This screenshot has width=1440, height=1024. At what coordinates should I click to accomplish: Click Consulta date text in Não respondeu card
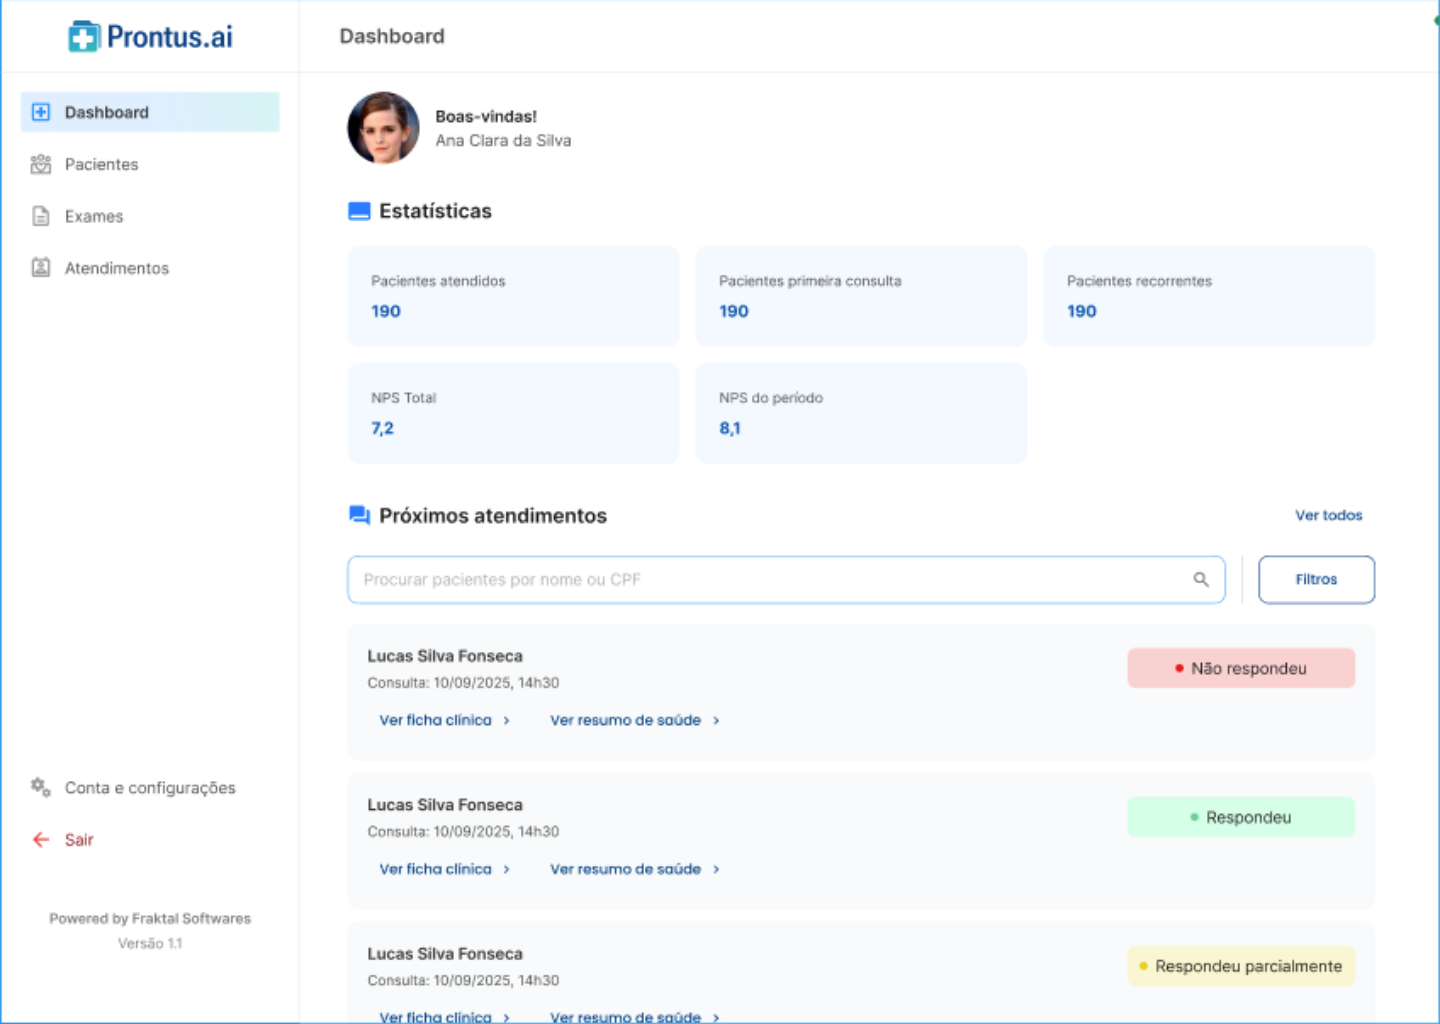(463, 683)
